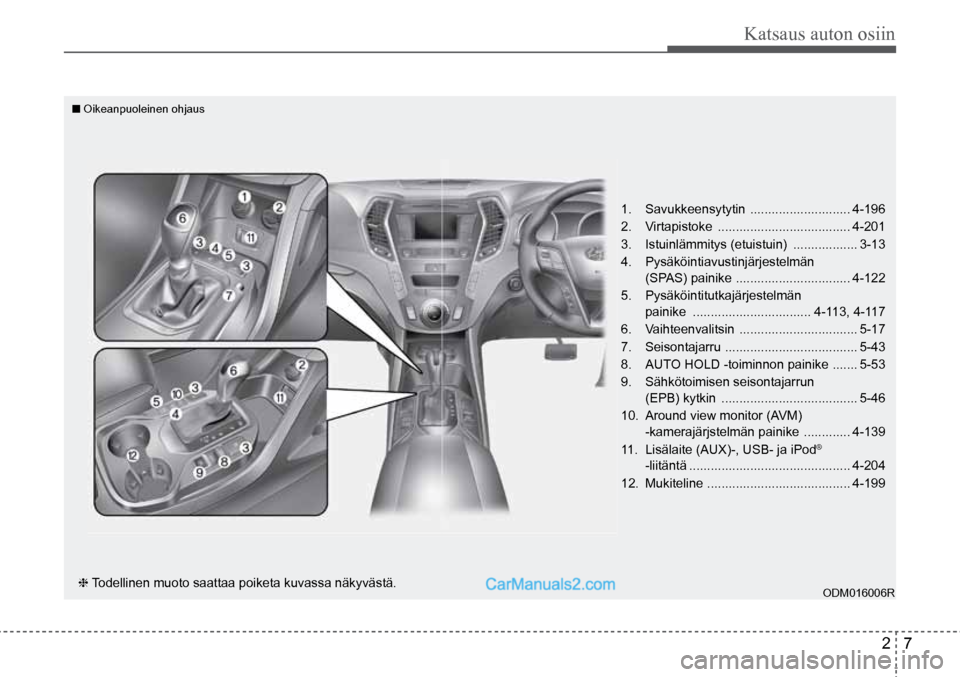Click the "Oikeanpuoleinen ohjaus" label
Viewport: 960px width, 677px height.
pyautogui.click(x=144, y=109)
